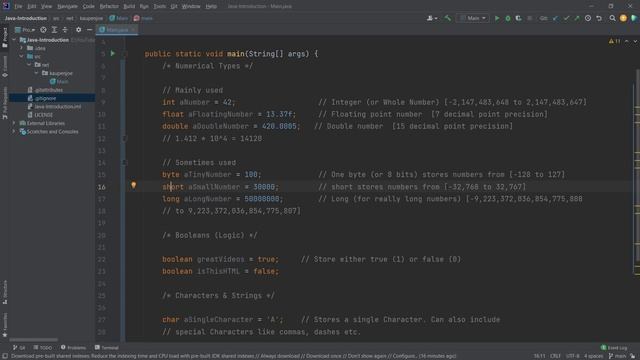Image resolution: width=640 pixels, height=360 pixels.
Task: Open the Pull Requests side tab
Action: point(5,103)
